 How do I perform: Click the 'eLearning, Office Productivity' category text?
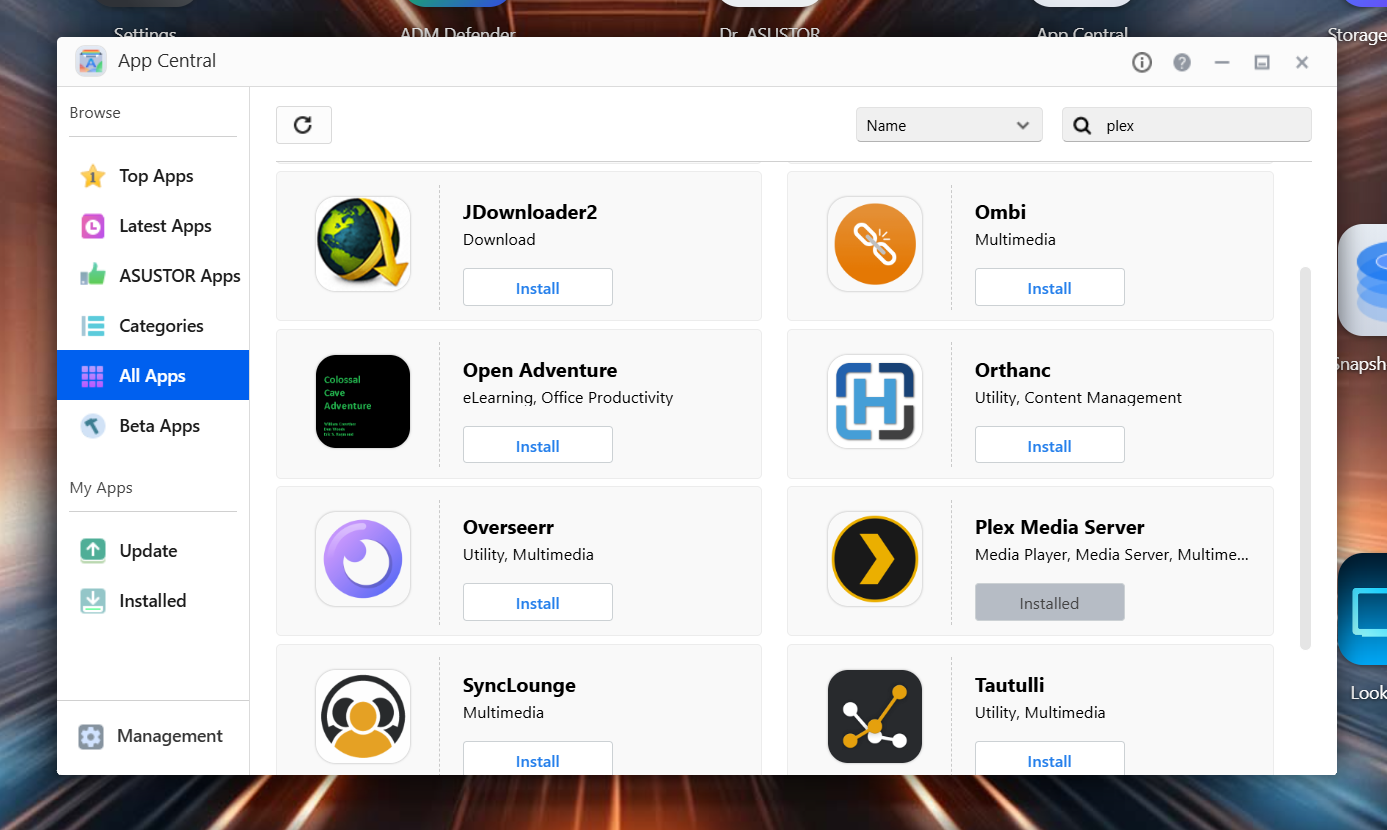coord(568,397)
